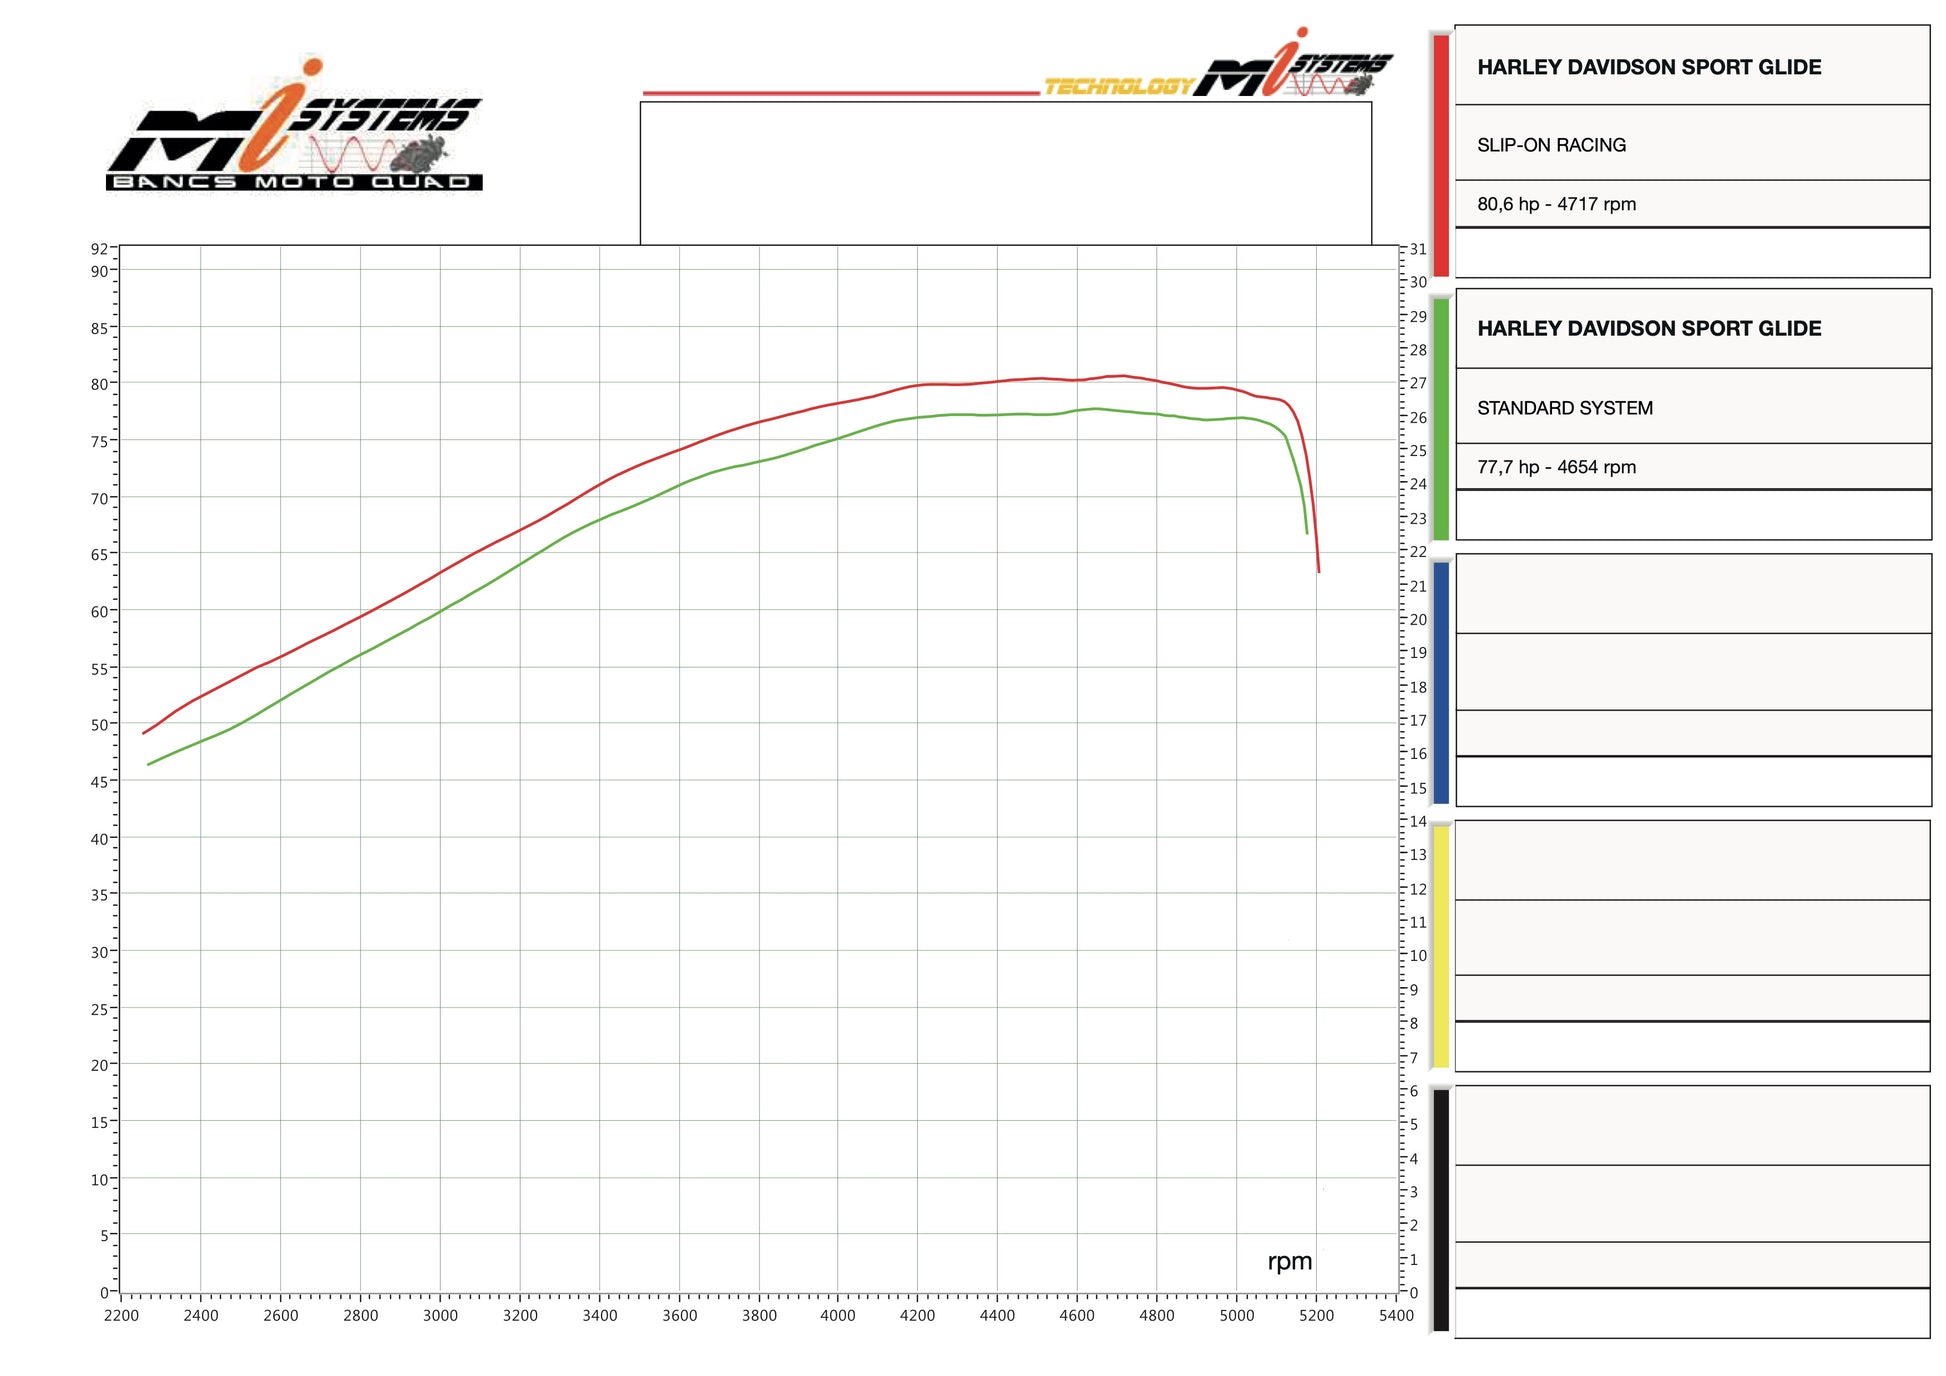
Task: Click the 3000 tick on the rpm axis
Action: (440, 1316)
